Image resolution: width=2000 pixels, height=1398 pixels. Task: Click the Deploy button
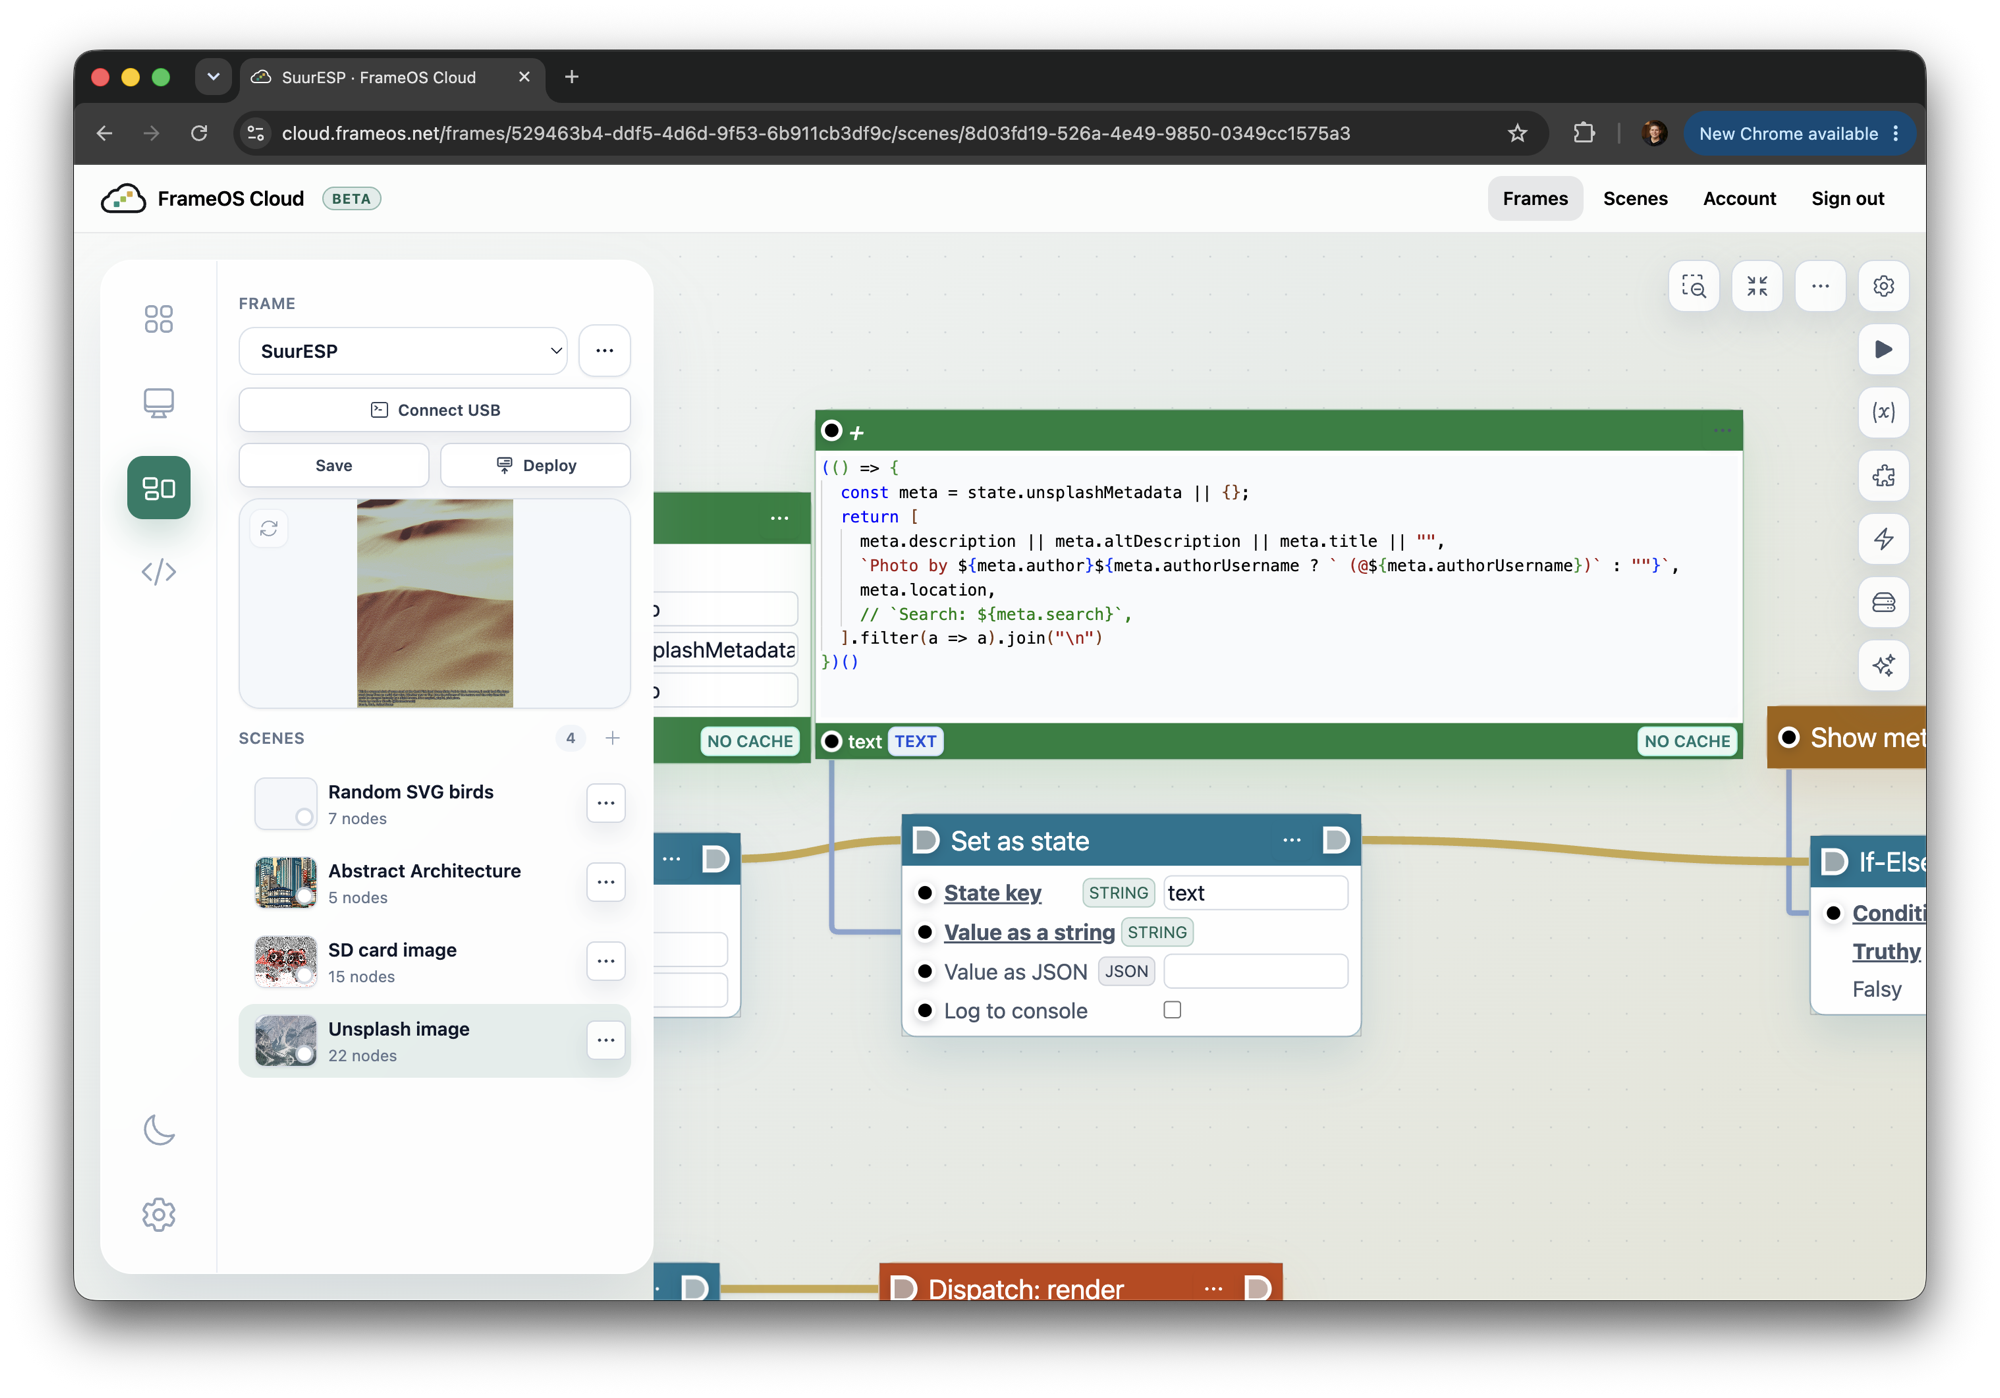click(x=536, y=465)
